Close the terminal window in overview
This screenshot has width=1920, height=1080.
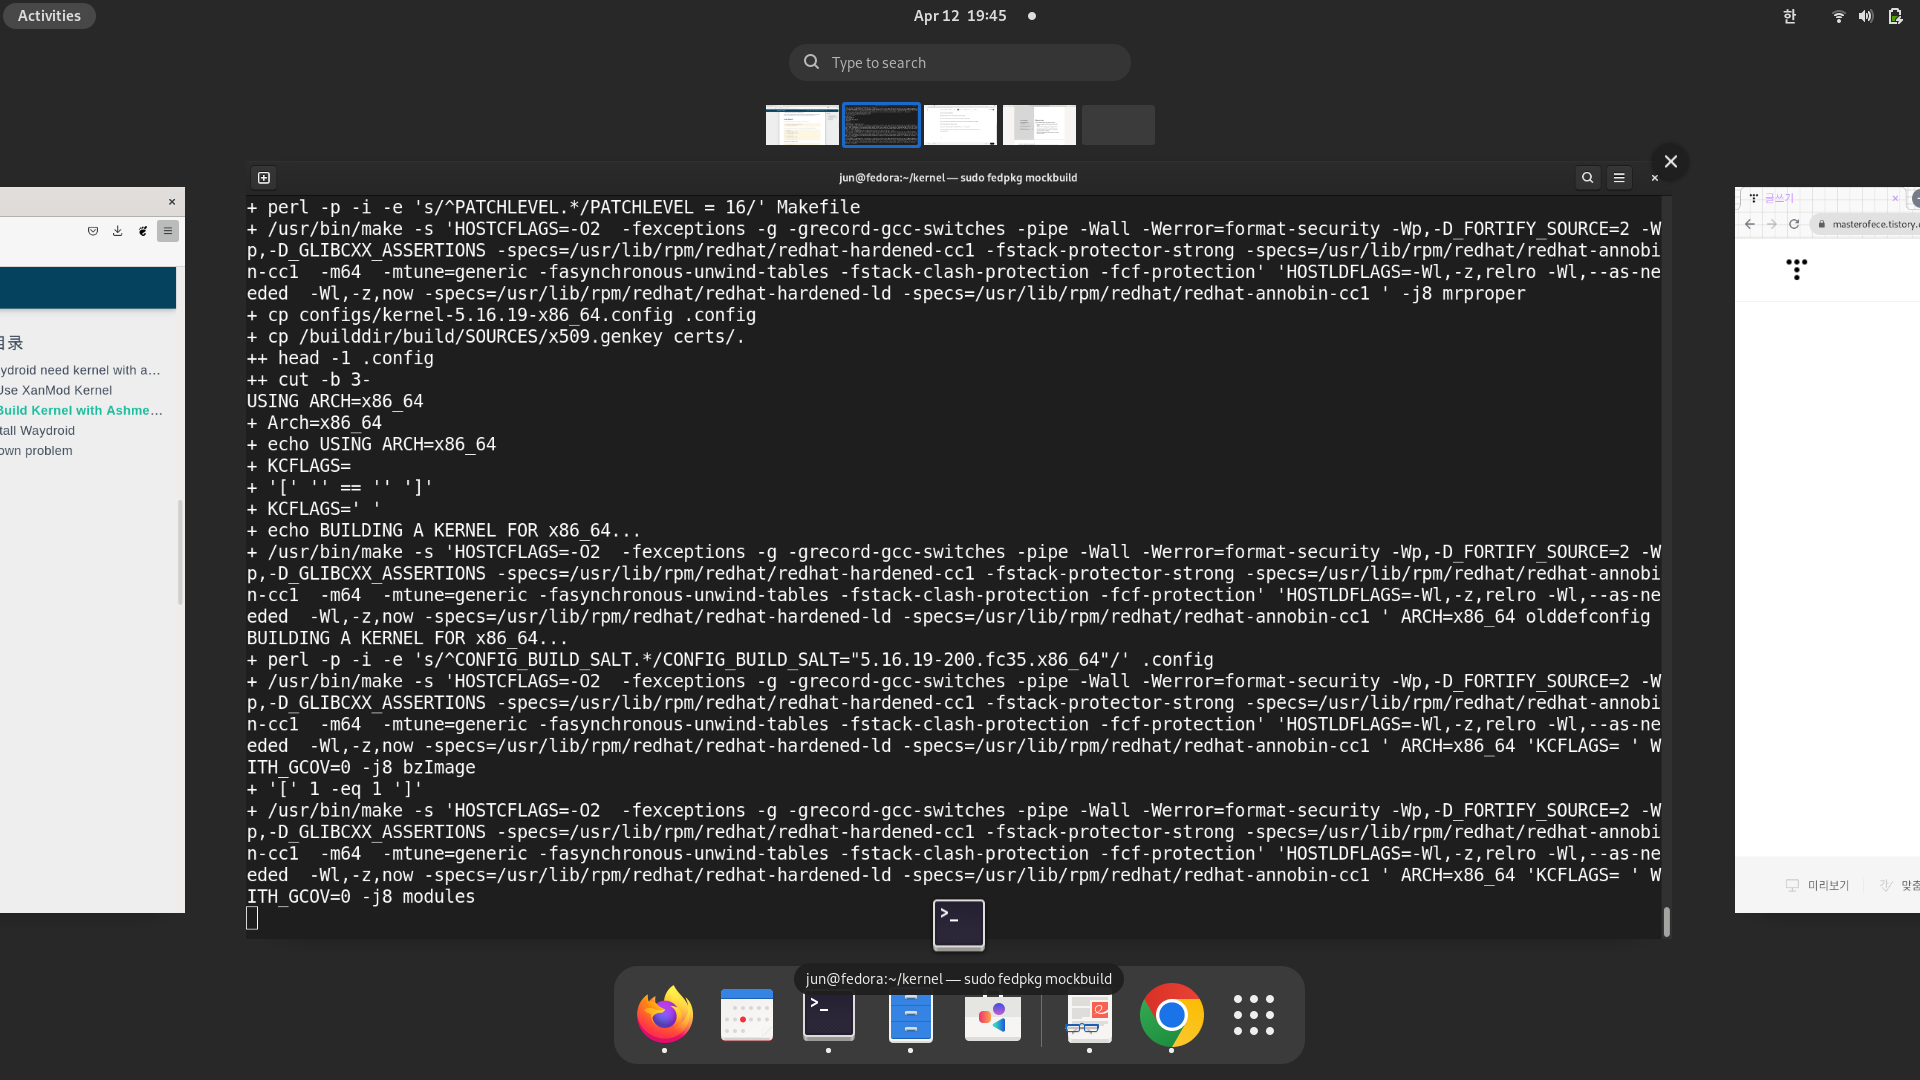1670,161
